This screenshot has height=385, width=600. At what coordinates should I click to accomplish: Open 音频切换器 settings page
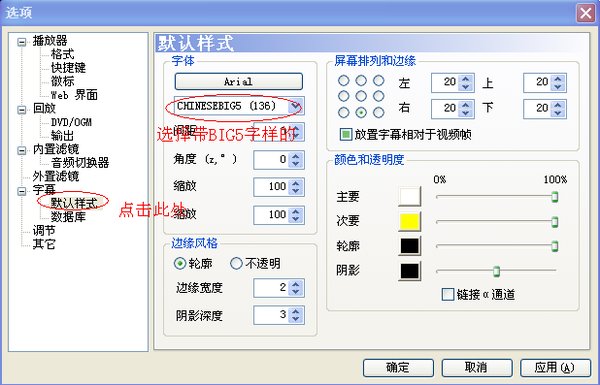[x=80, y=163]
